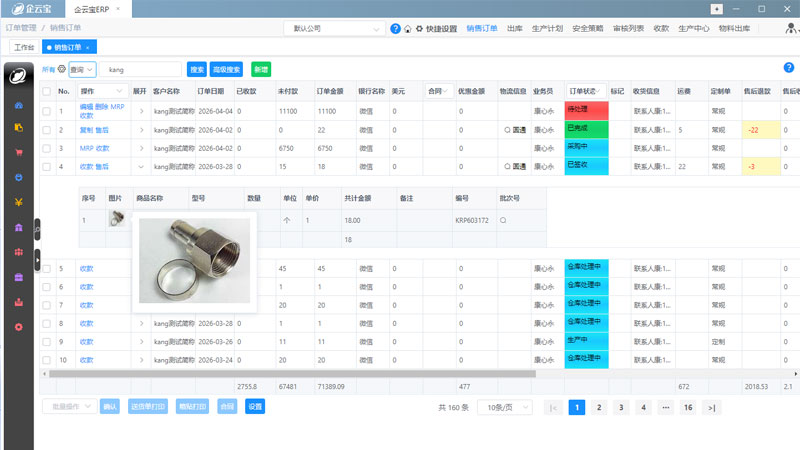Check the checkbox for order row 10
The width and height of the screenshot is (800, 450).
pyautogui.click(x=46, y=360)
